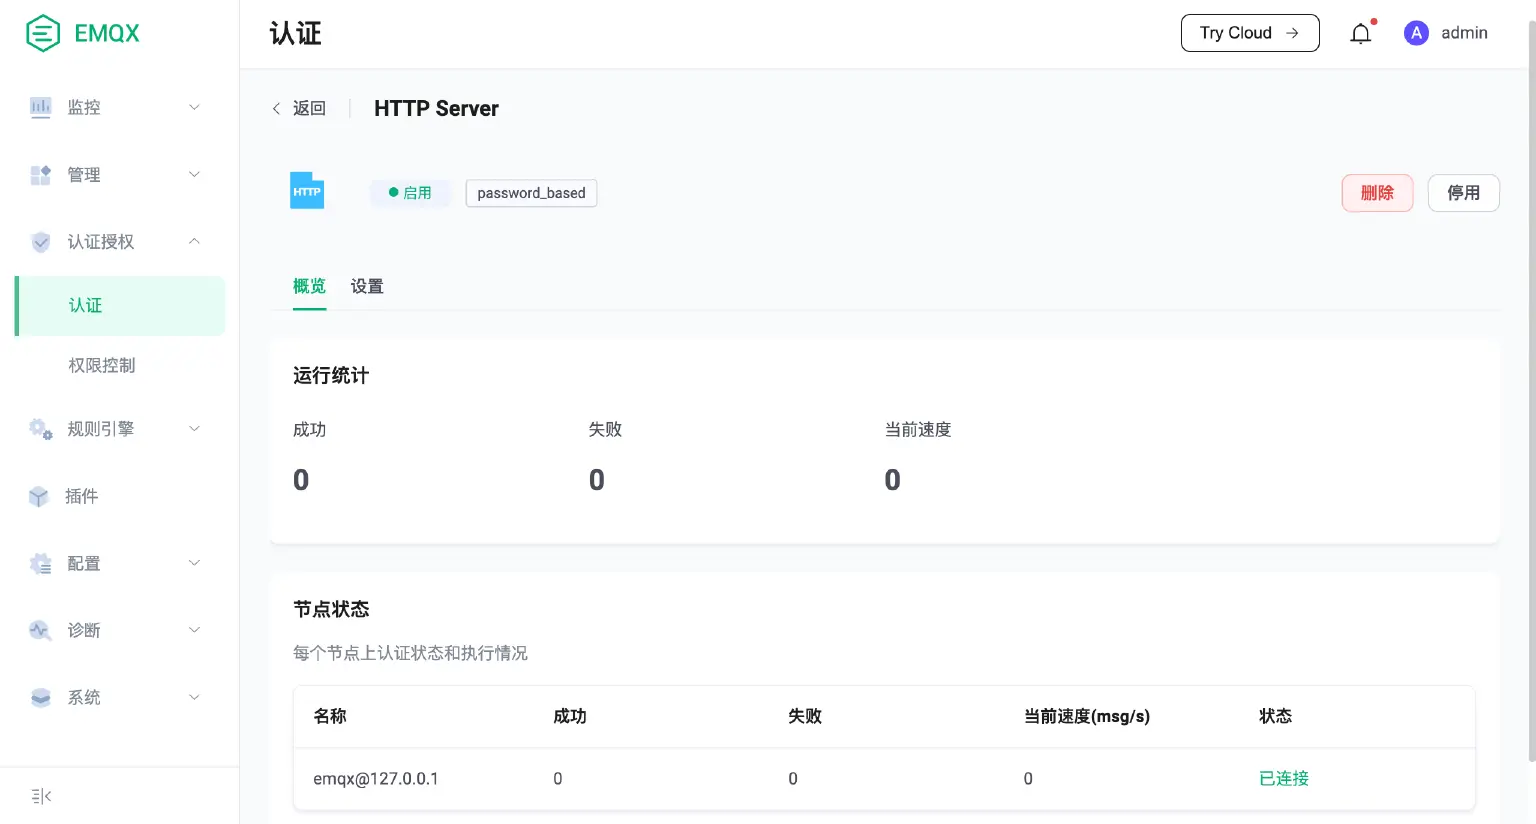Image resolution: width=1536 pixels, height=824 pixels.
Task: Click the 停用 disable button
Action: 1463,193
